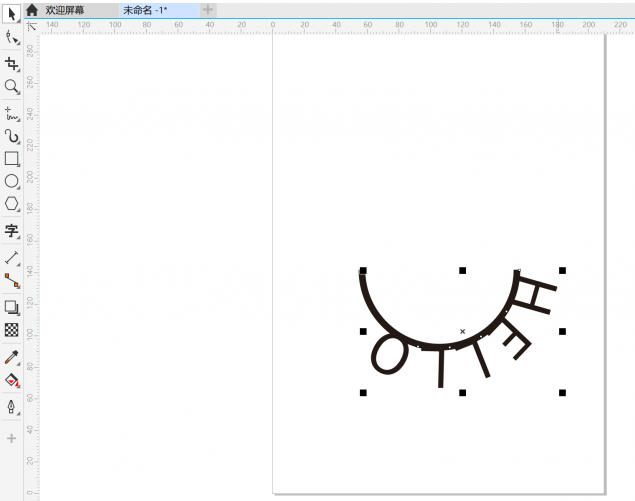Choose the Zoom magnifier tool
The height and width of the screenshot is (501, 635).
12,87
